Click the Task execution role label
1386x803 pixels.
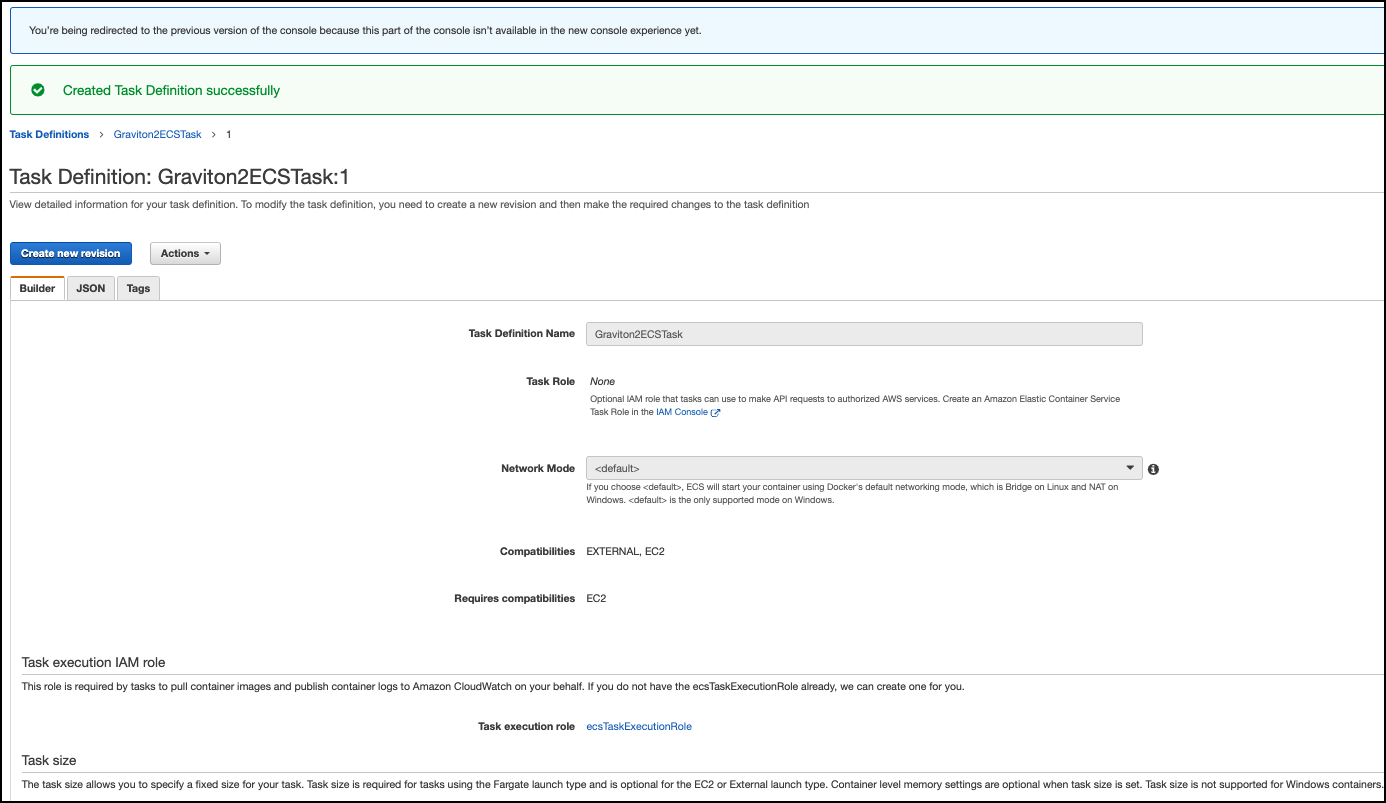click(x=527, y=727)
